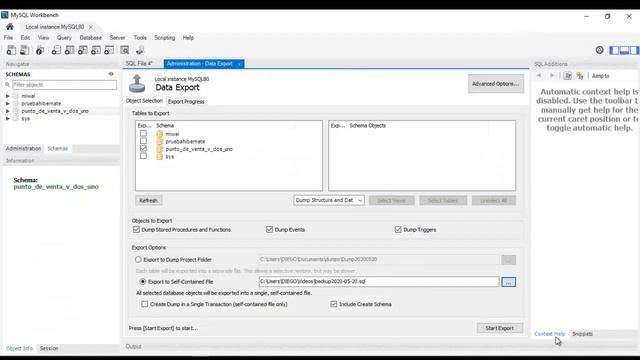The image size is (640, 360).
Task: Close the Local instance MySQL80 connection tab
Action: coord(91,27)
